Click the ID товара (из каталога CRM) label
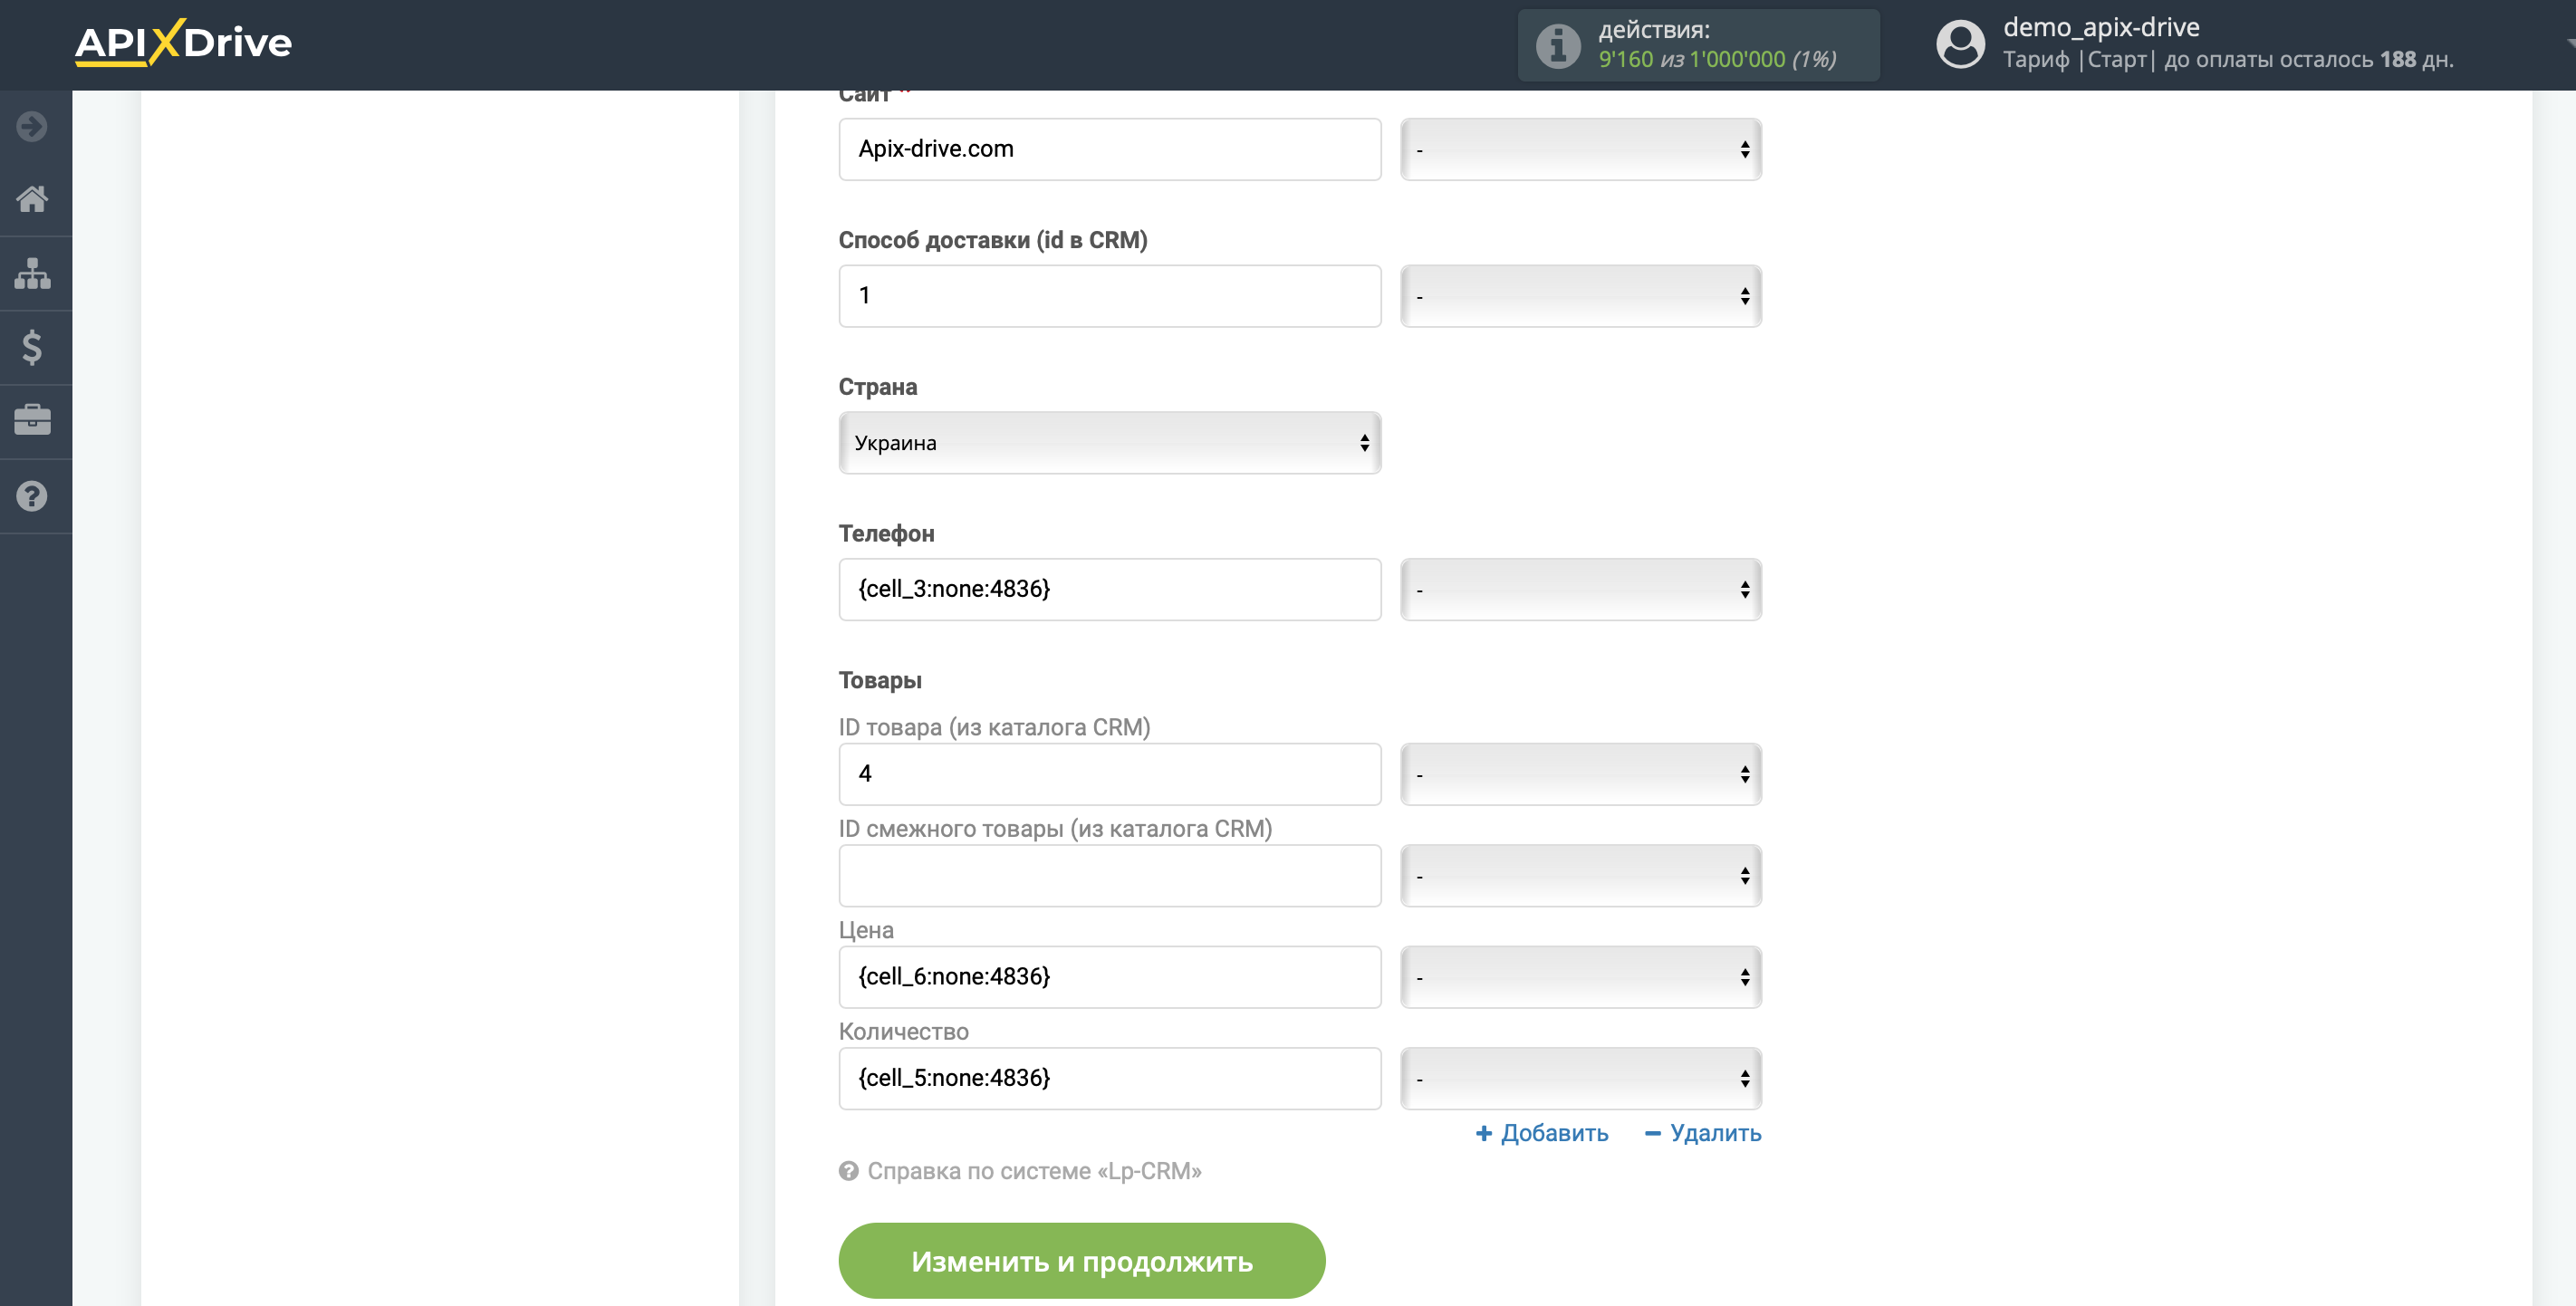Image resolution: width=2576 pixels, height=1306 pixels. (x=995, y=727)
